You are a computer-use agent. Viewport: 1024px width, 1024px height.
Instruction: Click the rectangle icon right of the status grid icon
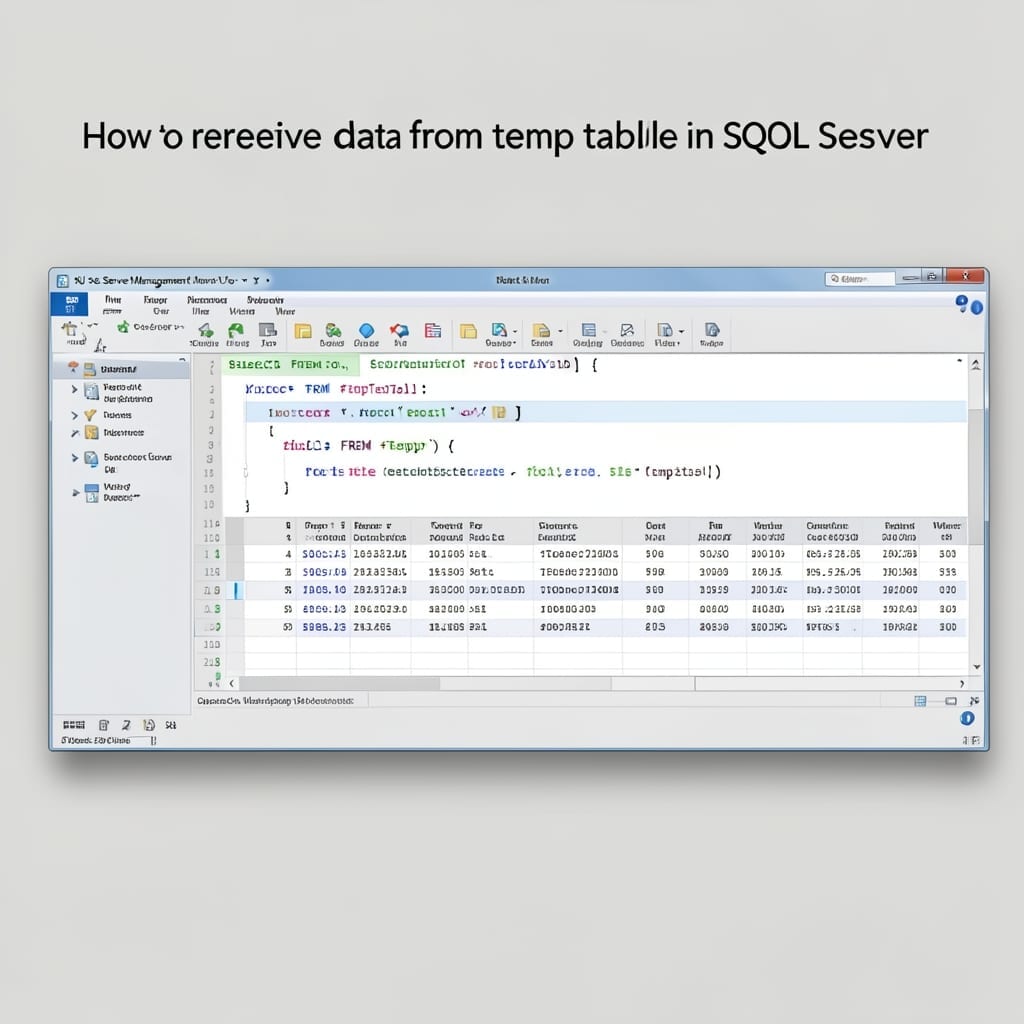pyautogui.click(x=951, y=701)
